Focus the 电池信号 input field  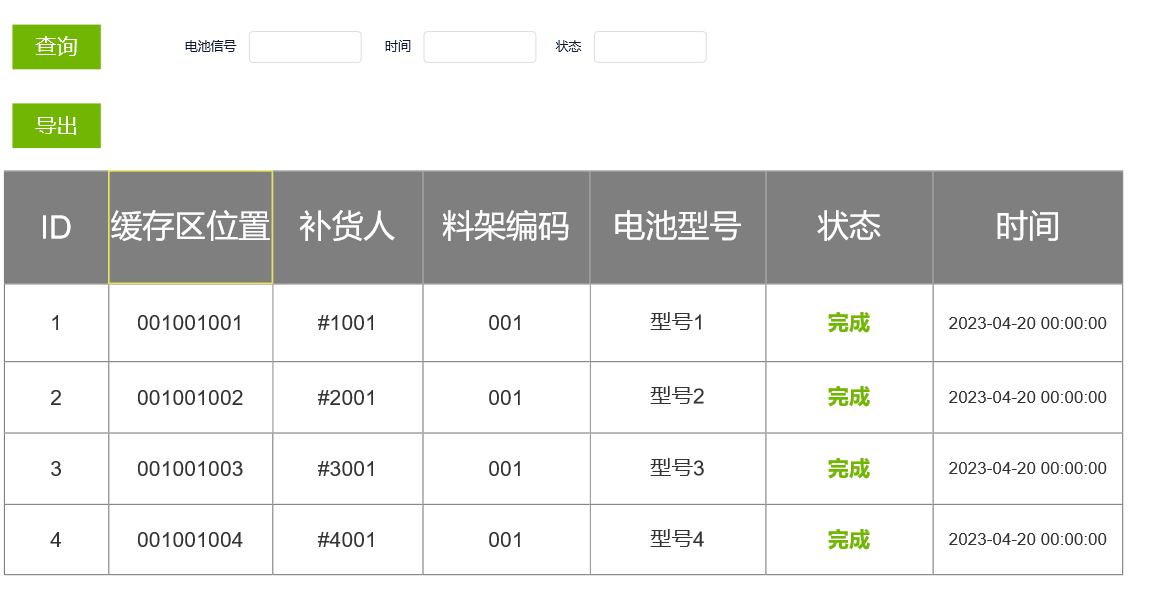[305, 47]
